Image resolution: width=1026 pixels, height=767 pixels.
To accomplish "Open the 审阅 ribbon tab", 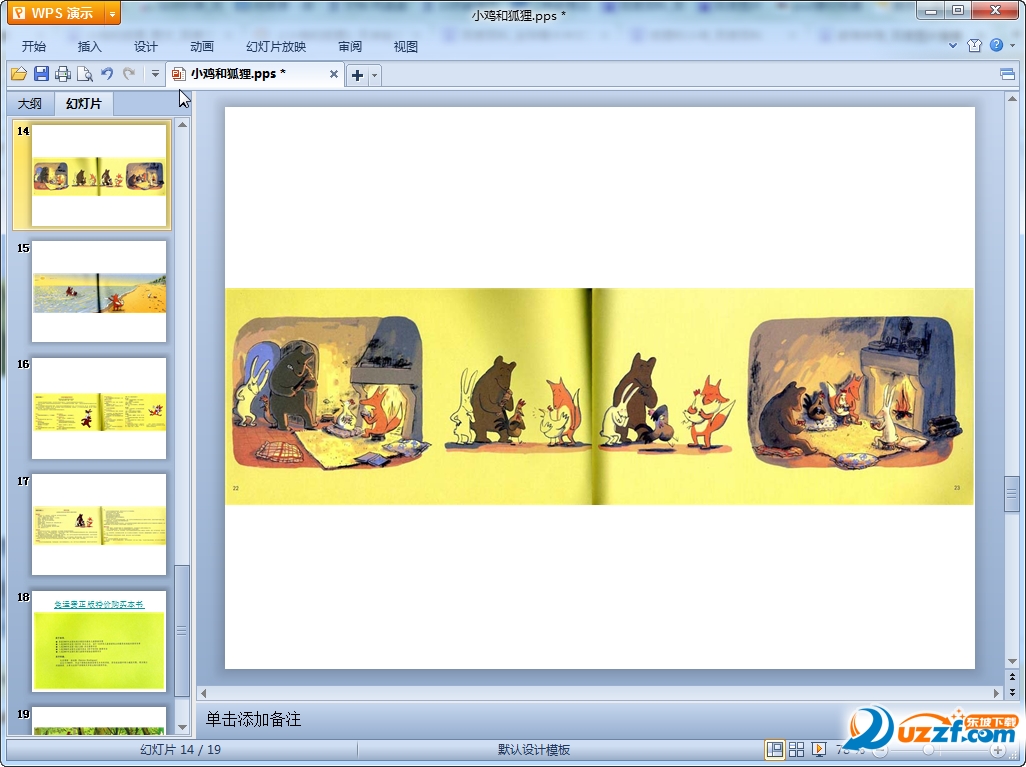I will 350,46.
